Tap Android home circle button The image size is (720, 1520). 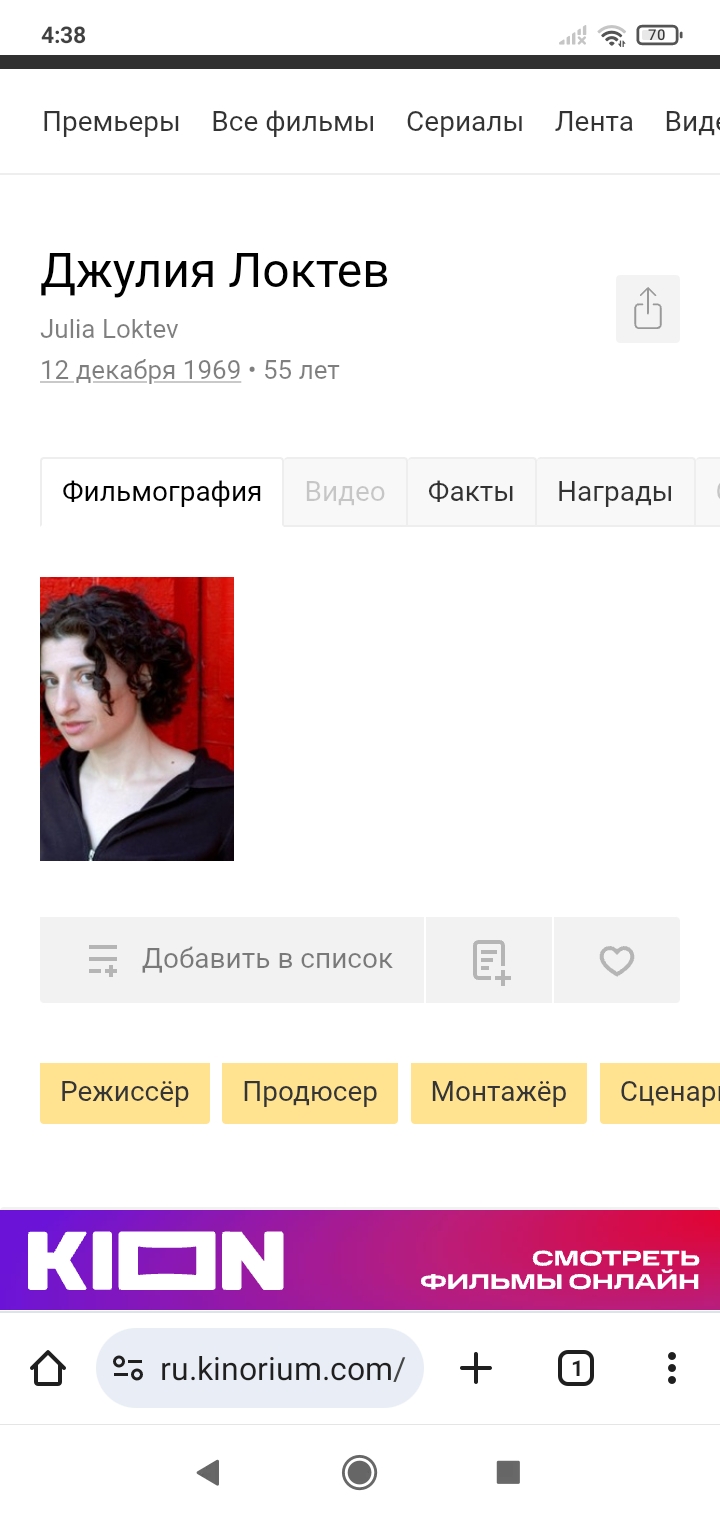click(x=359, y=1471)
